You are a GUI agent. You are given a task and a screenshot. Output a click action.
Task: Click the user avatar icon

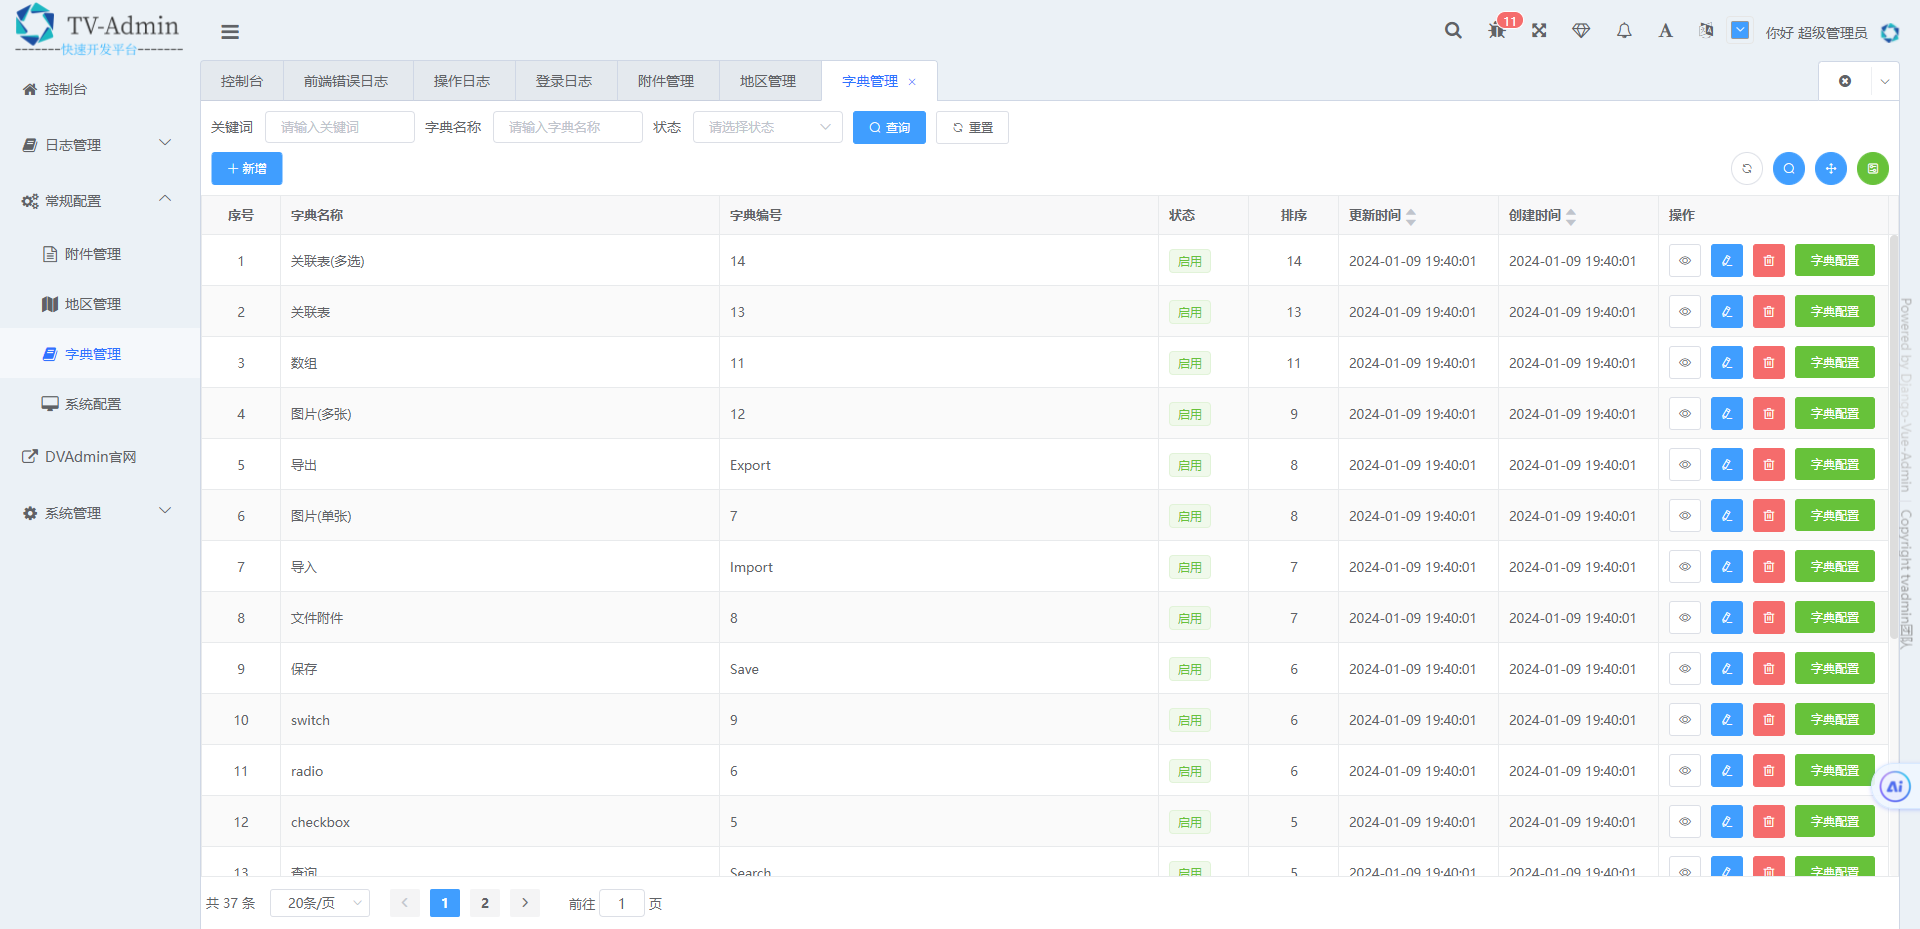click(x=1890, y=32)
